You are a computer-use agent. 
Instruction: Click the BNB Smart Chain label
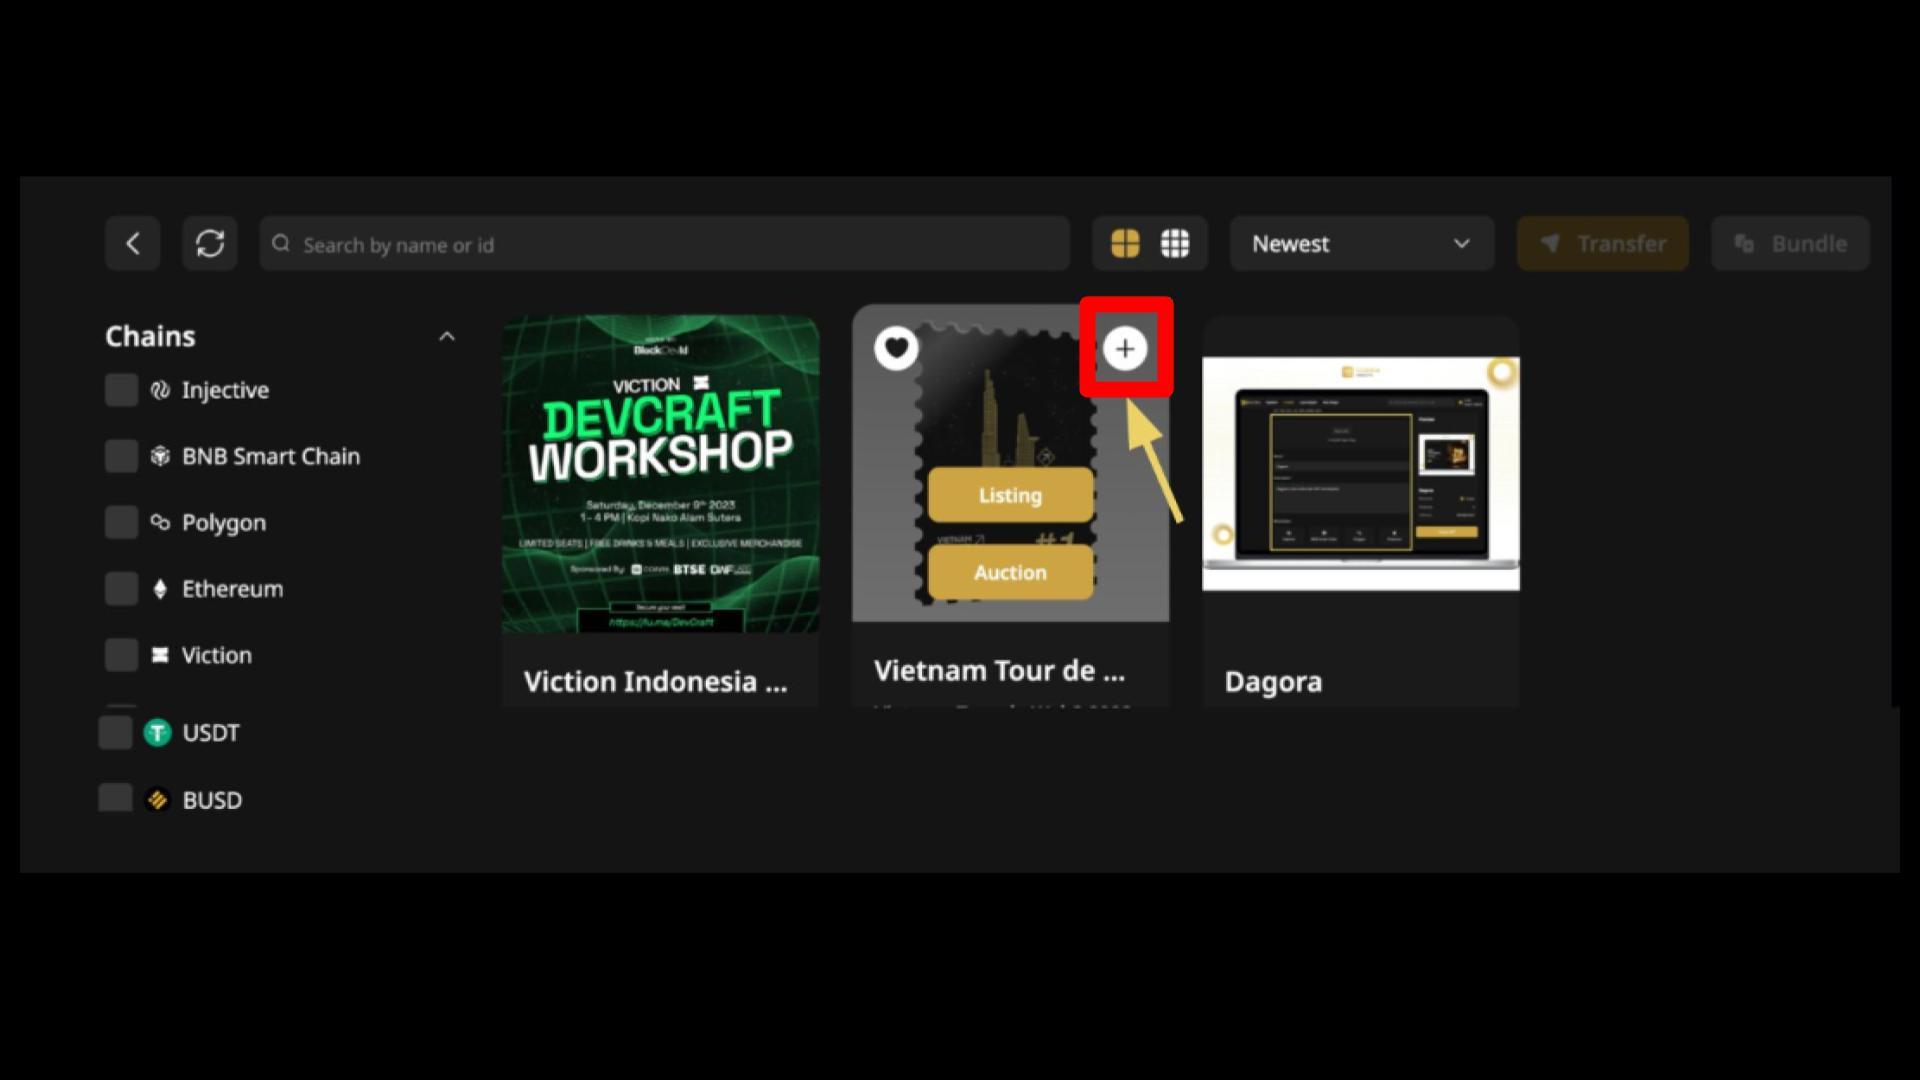271,456
